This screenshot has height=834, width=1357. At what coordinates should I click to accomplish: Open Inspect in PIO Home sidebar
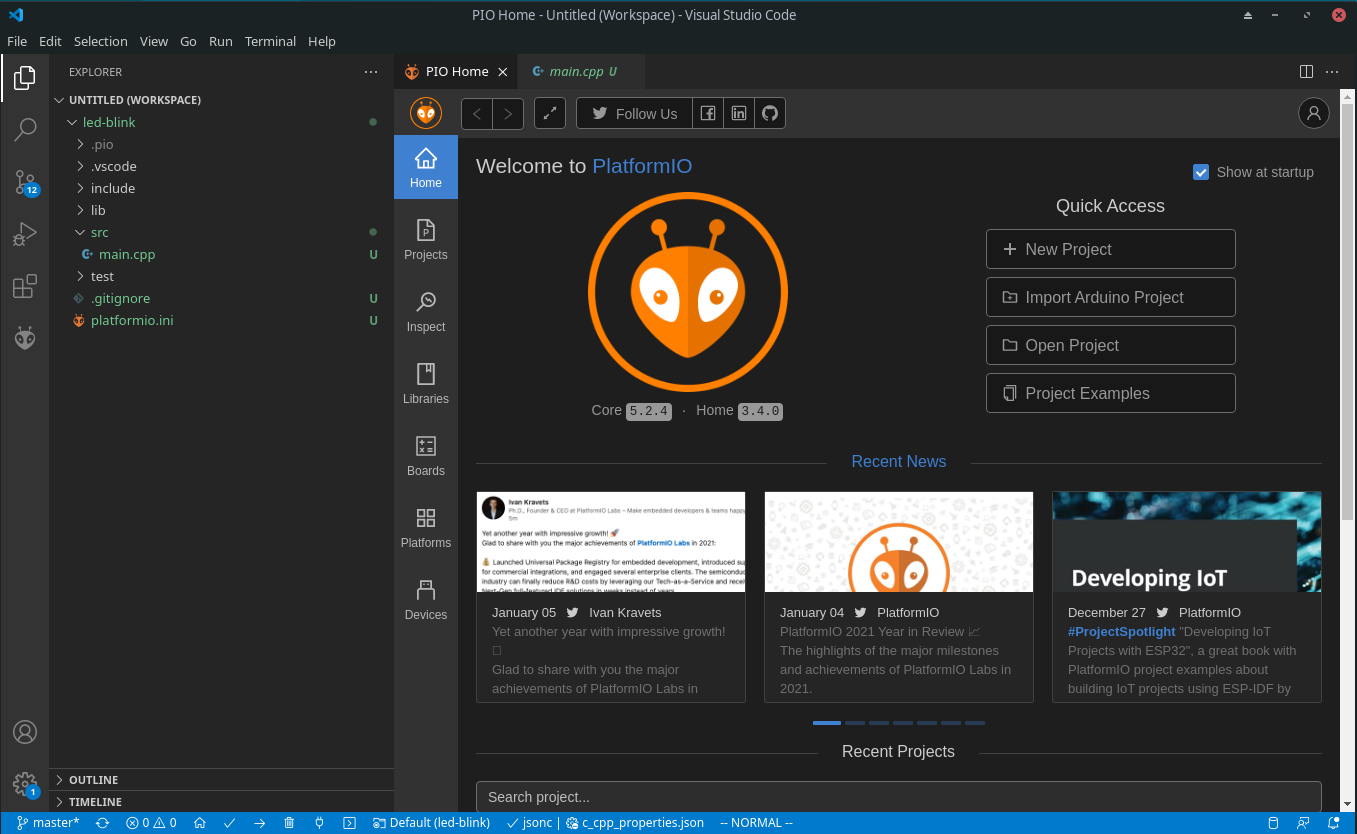pyautogui.click(x=426, y=313)
